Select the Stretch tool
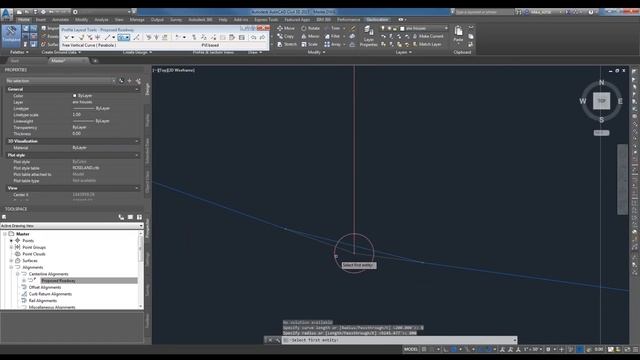 pyautogui.click(x=287, y=44)
